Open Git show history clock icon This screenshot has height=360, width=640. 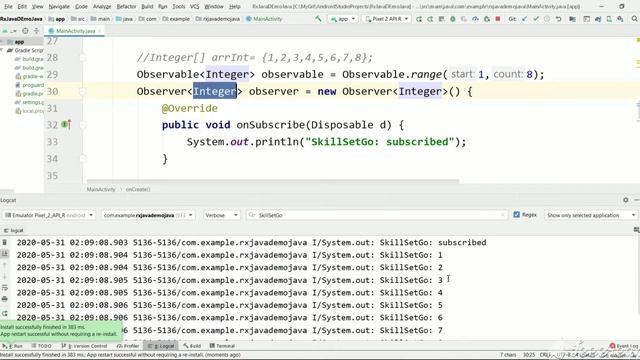pos(547,19)
